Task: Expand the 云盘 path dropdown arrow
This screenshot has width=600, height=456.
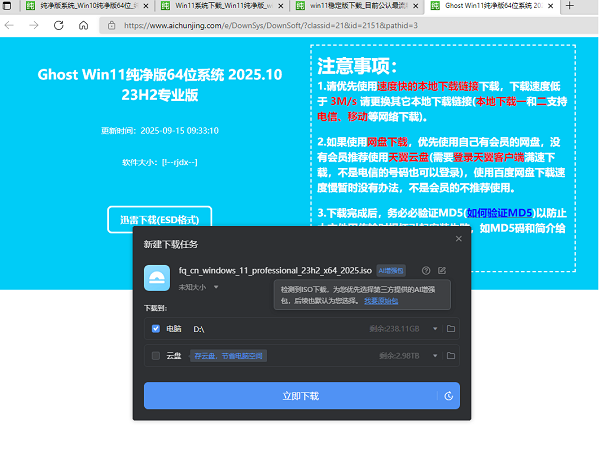Action: click(436, 355)
